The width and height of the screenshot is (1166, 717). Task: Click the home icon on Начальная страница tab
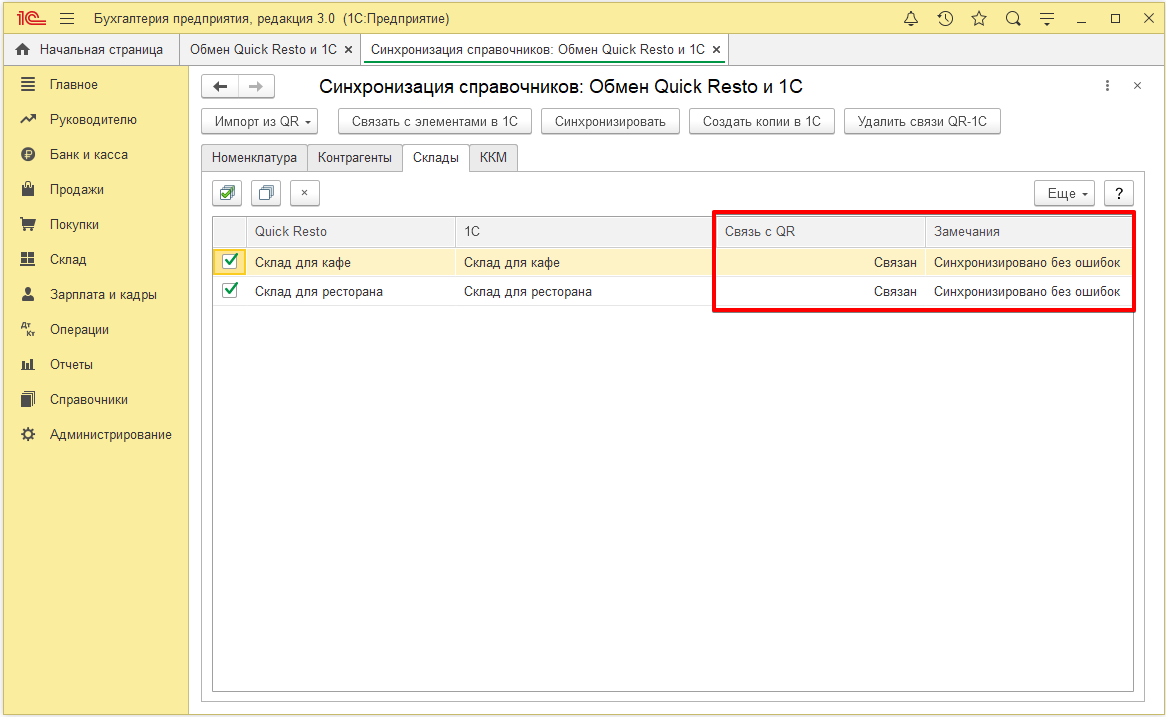pyautogui.click(x=22, y=49)
